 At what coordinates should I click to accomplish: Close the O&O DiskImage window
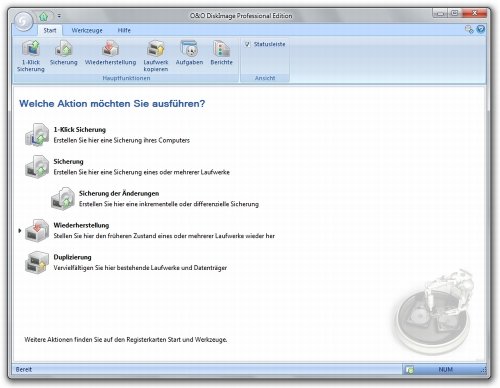[475, 14]
